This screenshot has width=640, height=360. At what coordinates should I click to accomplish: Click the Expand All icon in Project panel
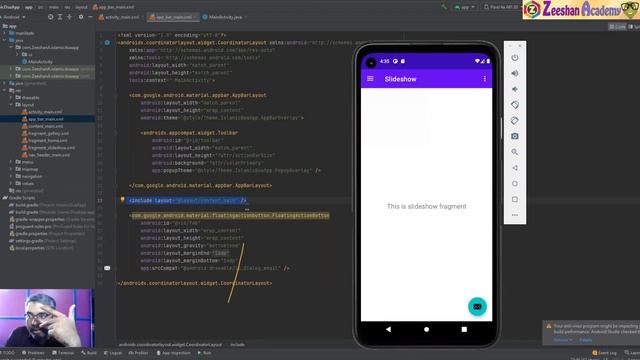click(60, 17)
